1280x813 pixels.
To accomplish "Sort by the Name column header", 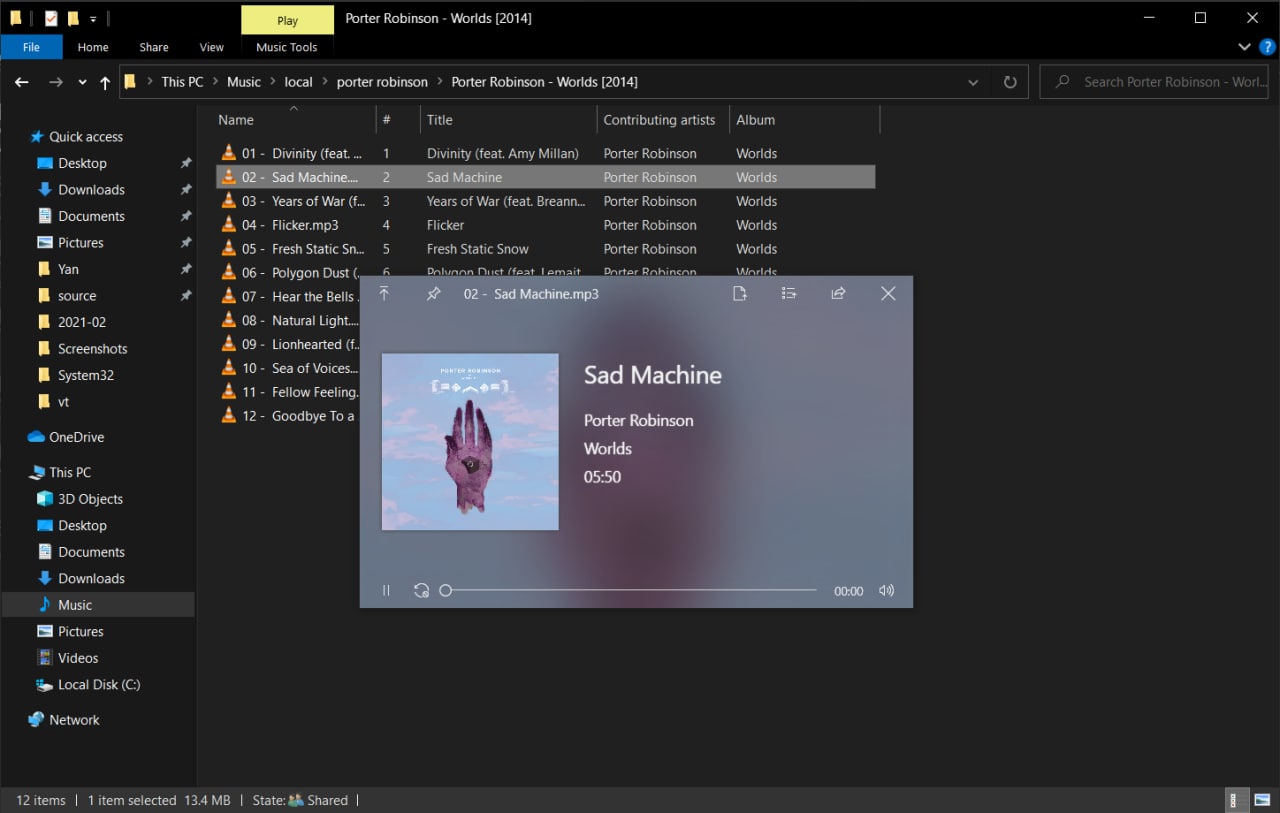I will pos(296,120).
